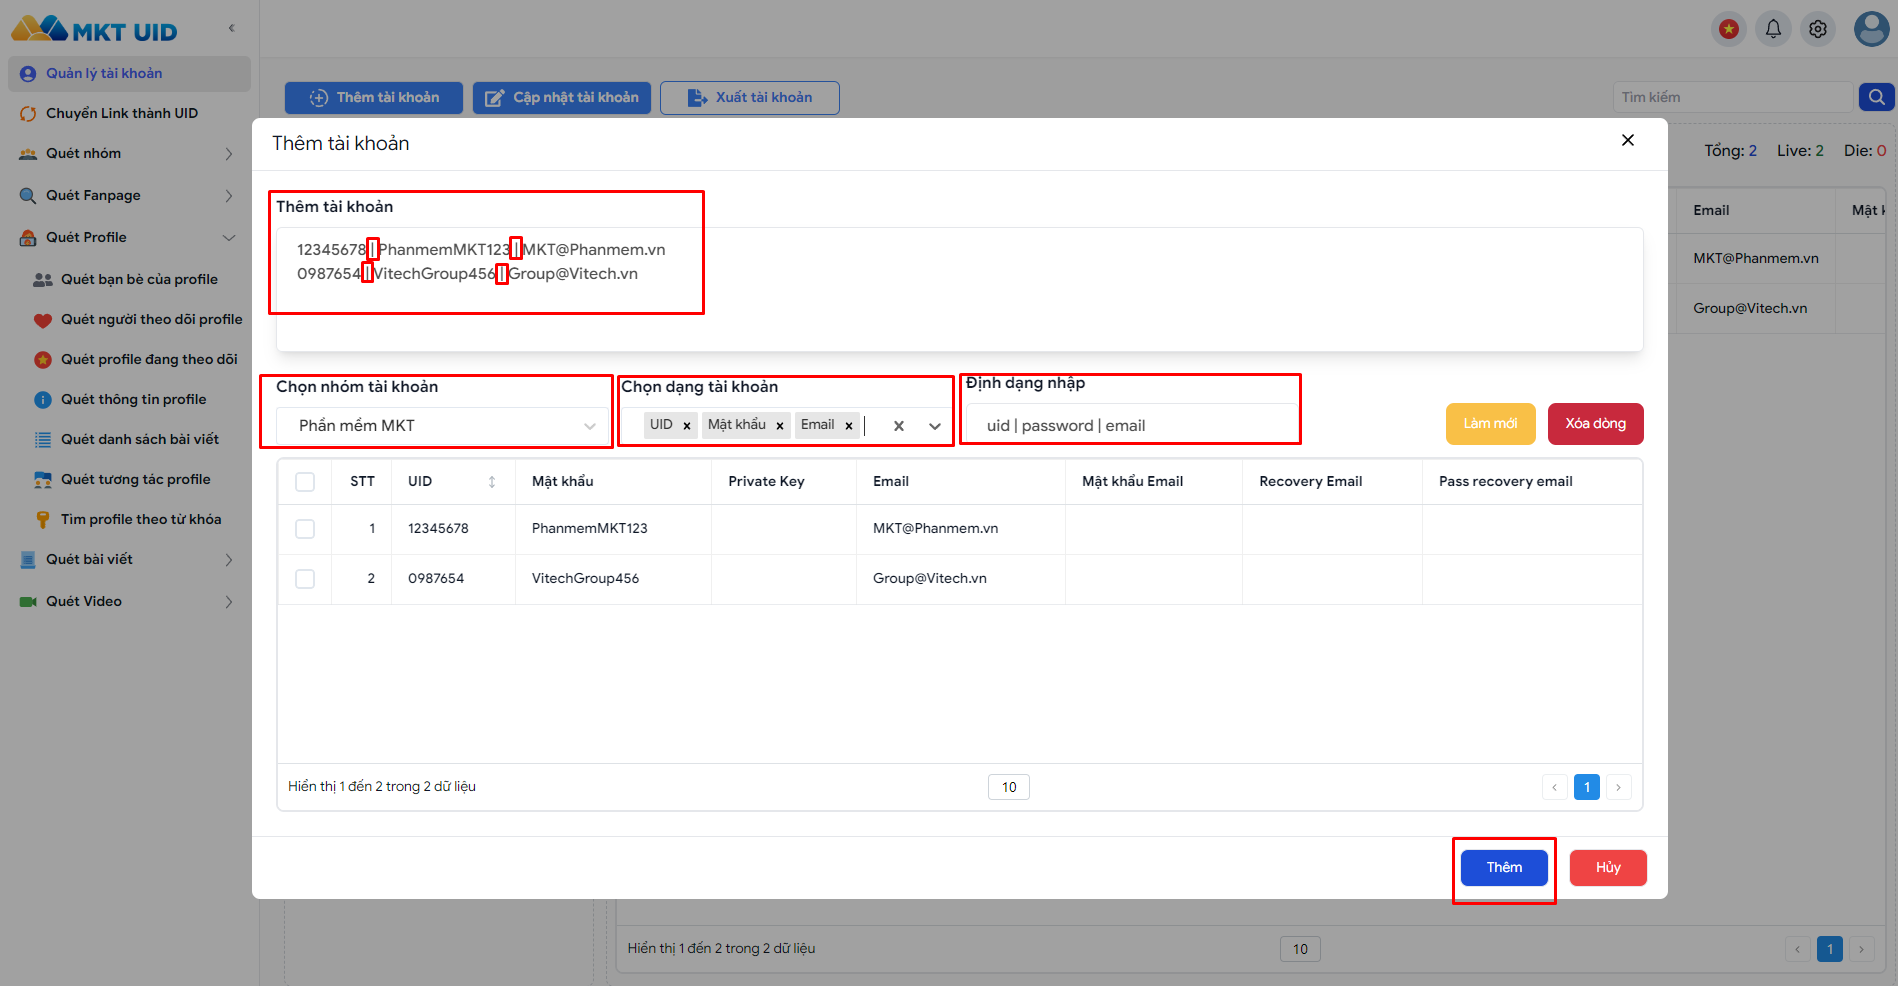1898x986 pixels.
Task: Check the row for UID 12345678
Action: click(305, 529)
